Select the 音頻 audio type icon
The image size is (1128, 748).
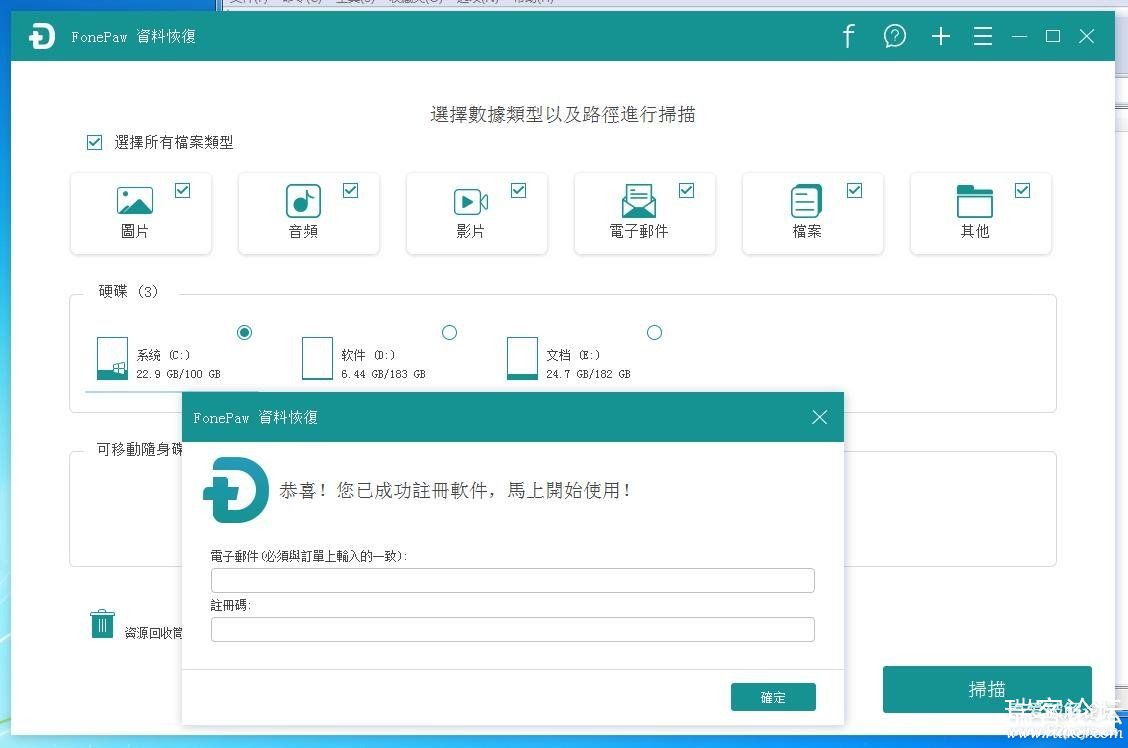point(303,201)
